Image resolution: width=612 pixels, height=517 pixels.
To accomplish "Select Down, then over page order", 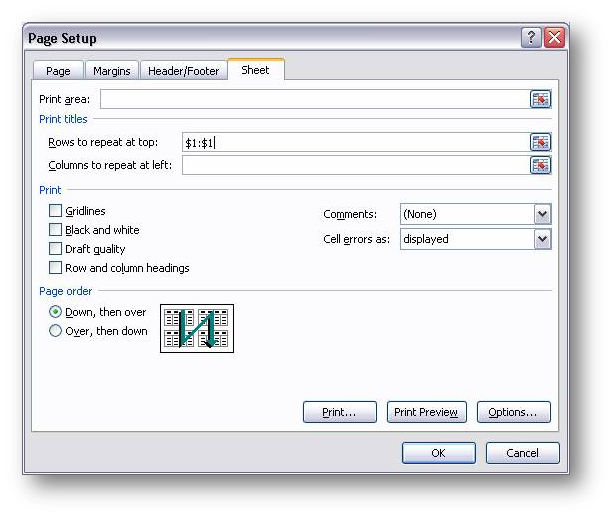I will [x=56, y=312].
